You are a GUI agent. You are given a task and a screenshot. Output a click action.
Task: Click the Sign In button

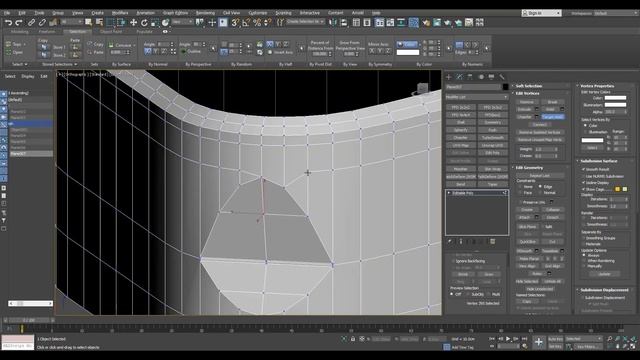point(541,13)
